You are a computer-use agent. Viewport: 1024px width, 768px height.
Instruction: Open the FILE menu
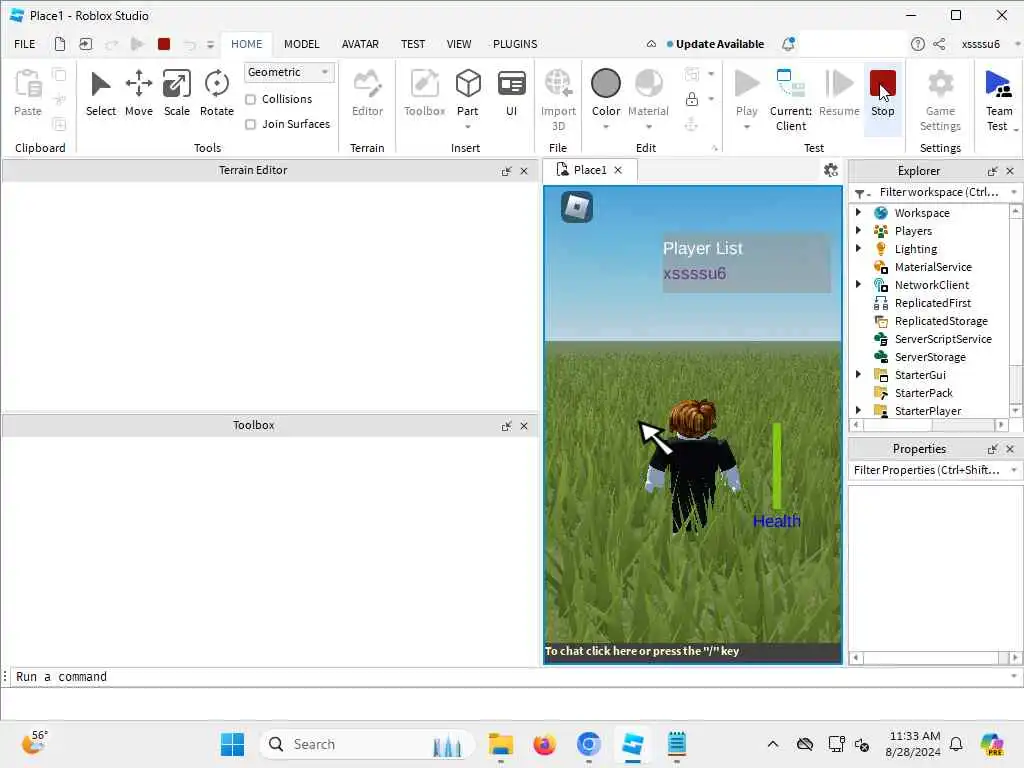25,44
